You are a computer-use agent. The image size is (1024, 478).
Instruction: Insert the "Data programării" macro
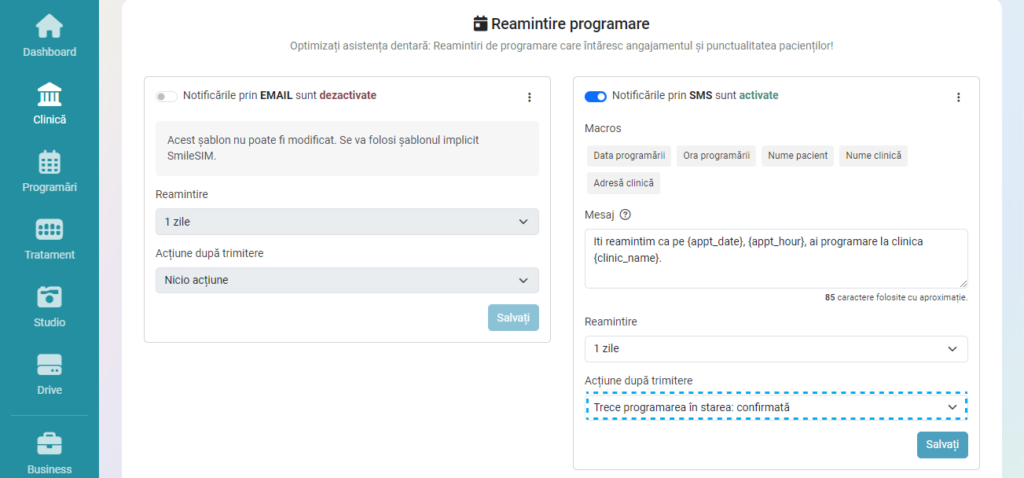pyautogui.click(x=629, y=156)
